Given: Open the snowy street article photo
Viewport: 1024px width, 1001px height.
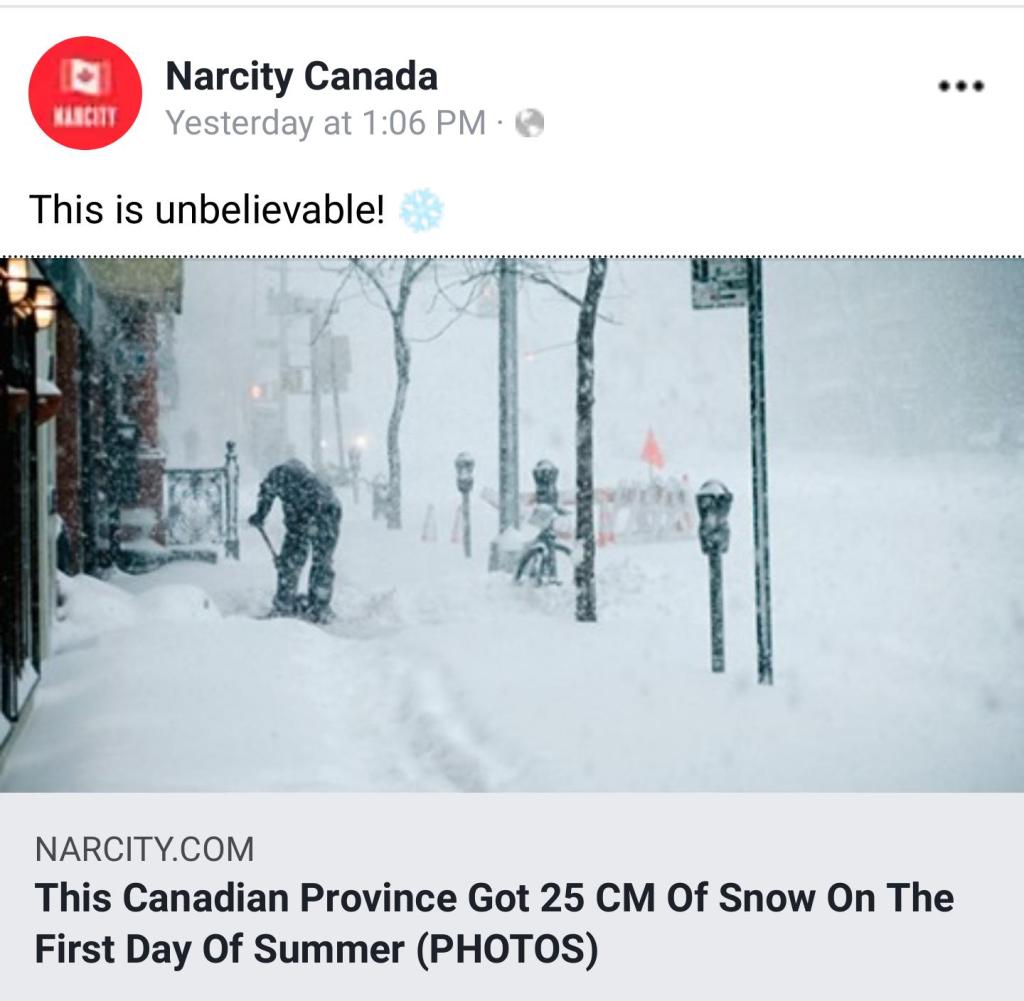Looking at the screenshot, I should point(512,524).
